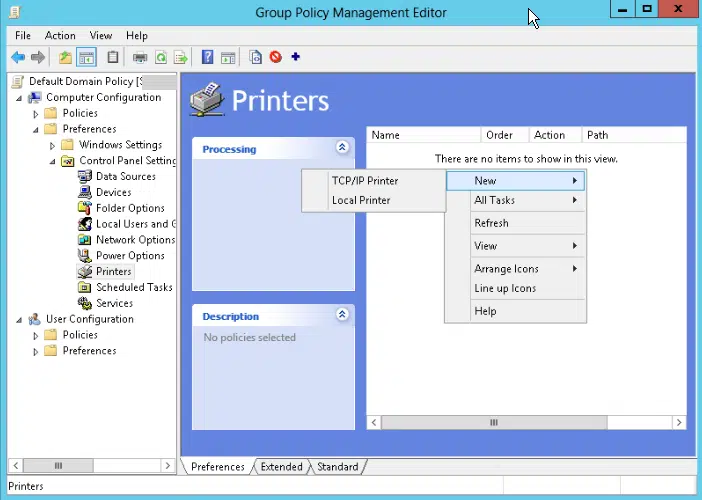Collapse the Control Panel Settings node
The width and height of the screenshot is (702, 500).
point(52,162)
